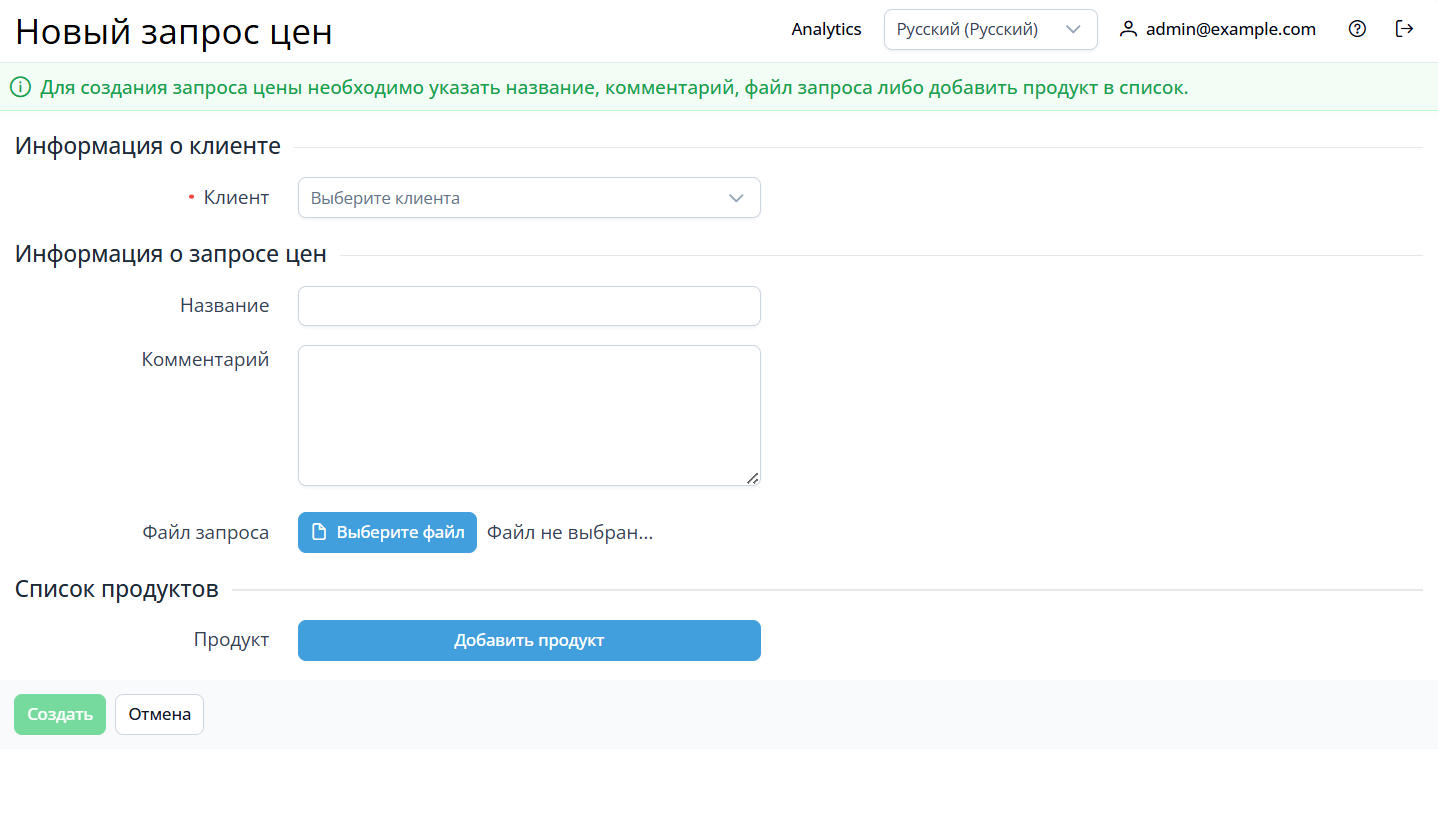1438x816 pixels.
Task: Click the Добавить продукт button
Action: coord(529,640)
